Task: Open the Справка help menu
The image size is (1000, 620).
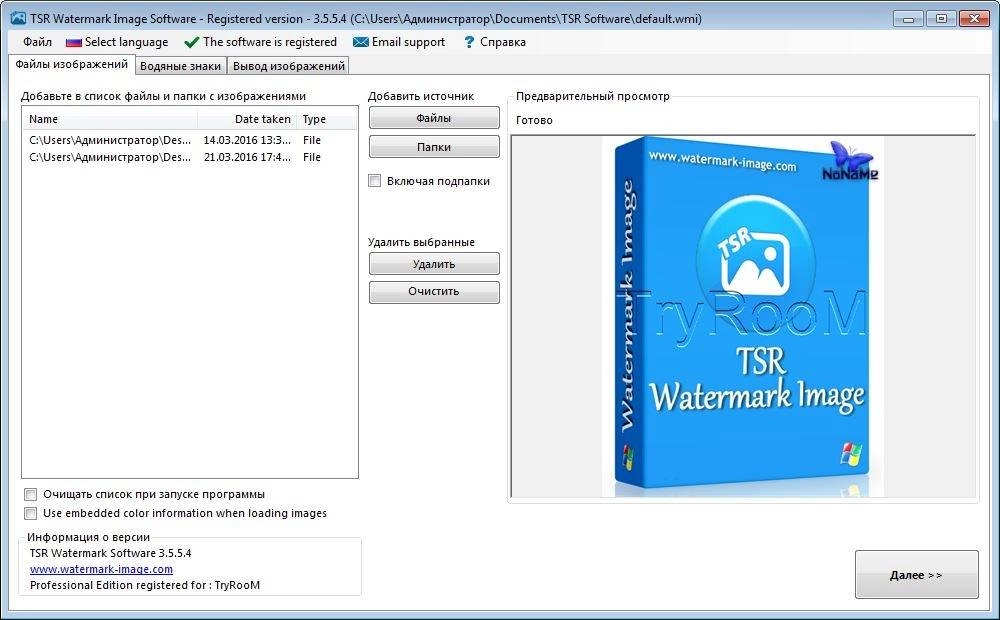Action: pos(503,42)
